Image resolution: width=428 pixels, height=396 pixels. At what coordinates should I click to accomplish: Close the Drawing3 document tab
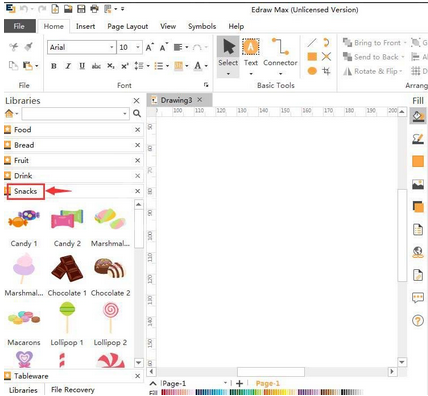click(x=200, y=100)
